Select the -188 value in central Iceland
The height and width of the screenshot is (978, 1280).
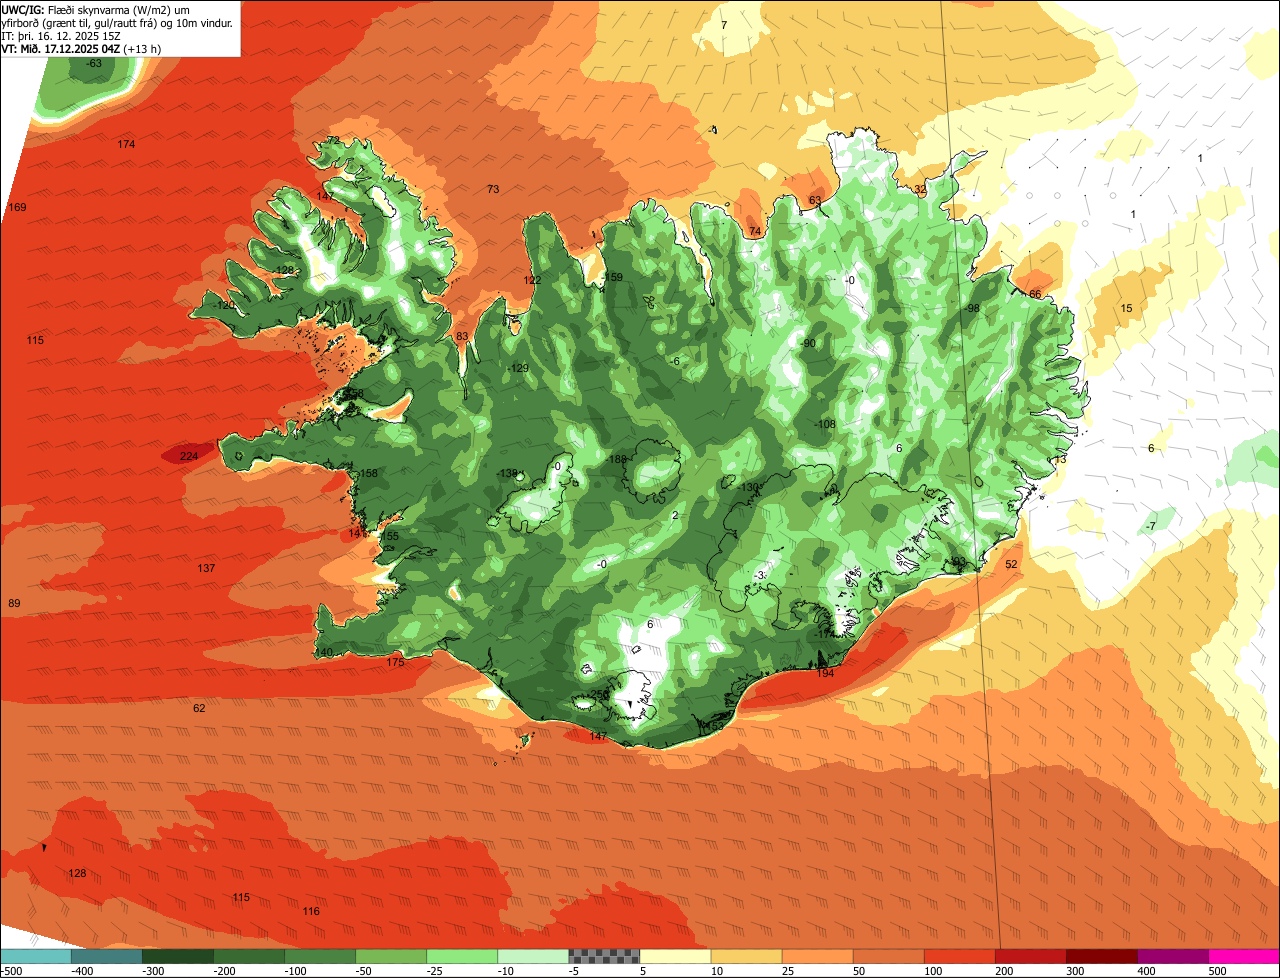[616, 459]
